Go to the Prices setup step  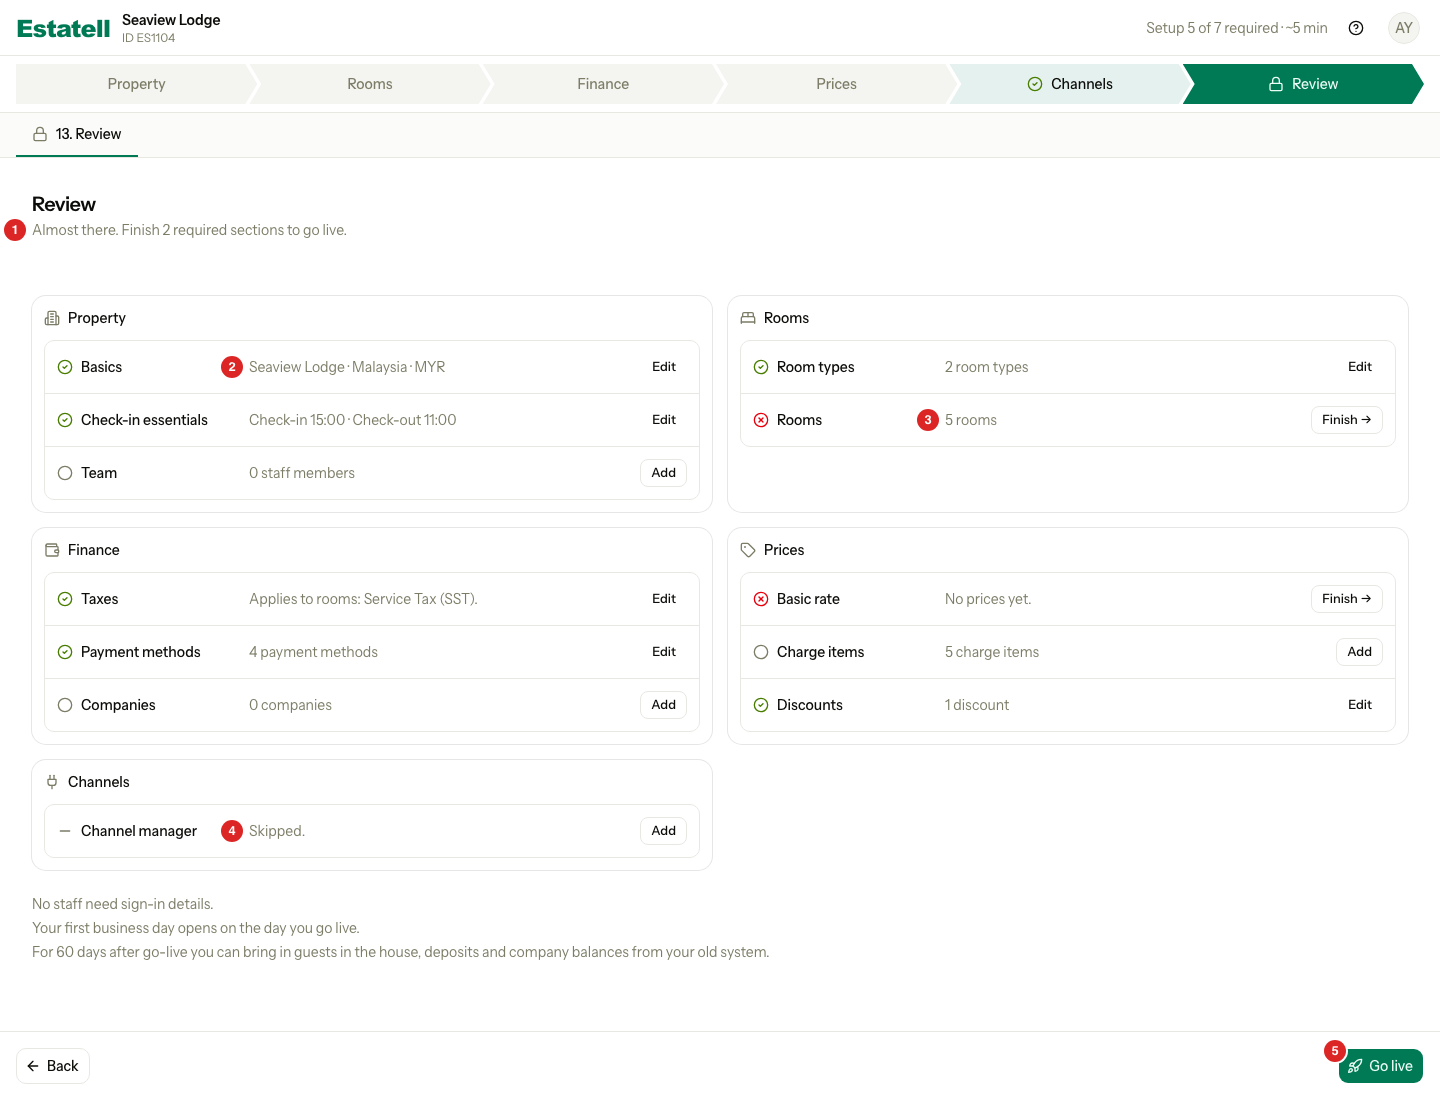tap(836, 84)
